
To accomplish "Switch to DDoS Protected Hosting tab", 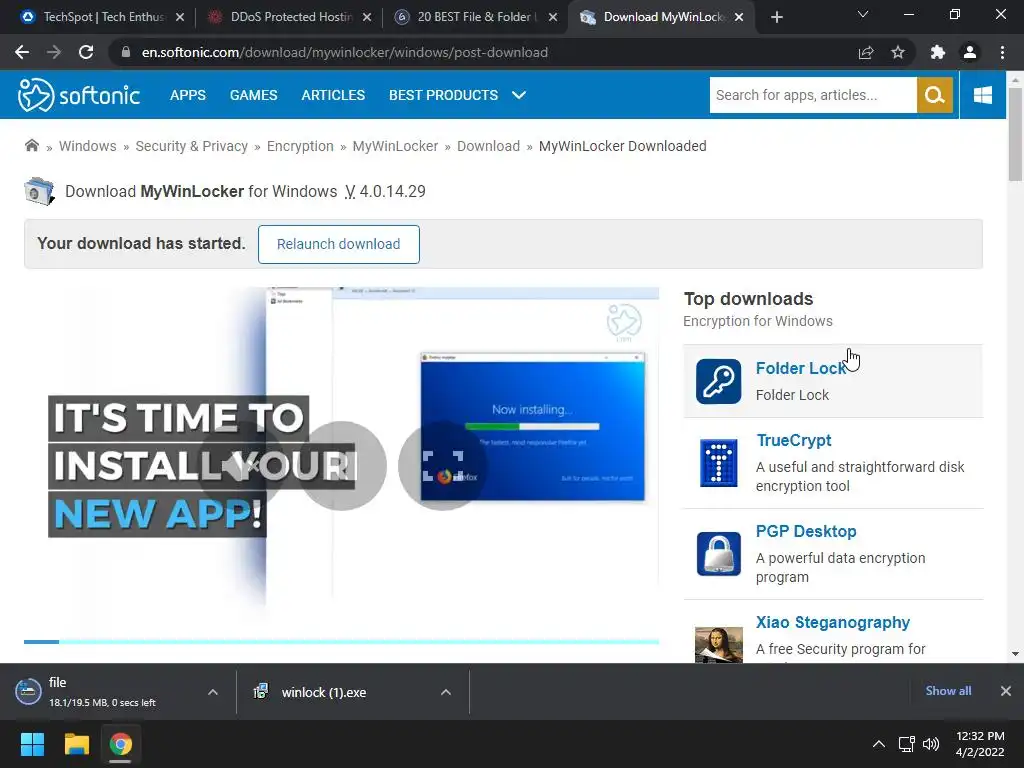I will point(291,17).
